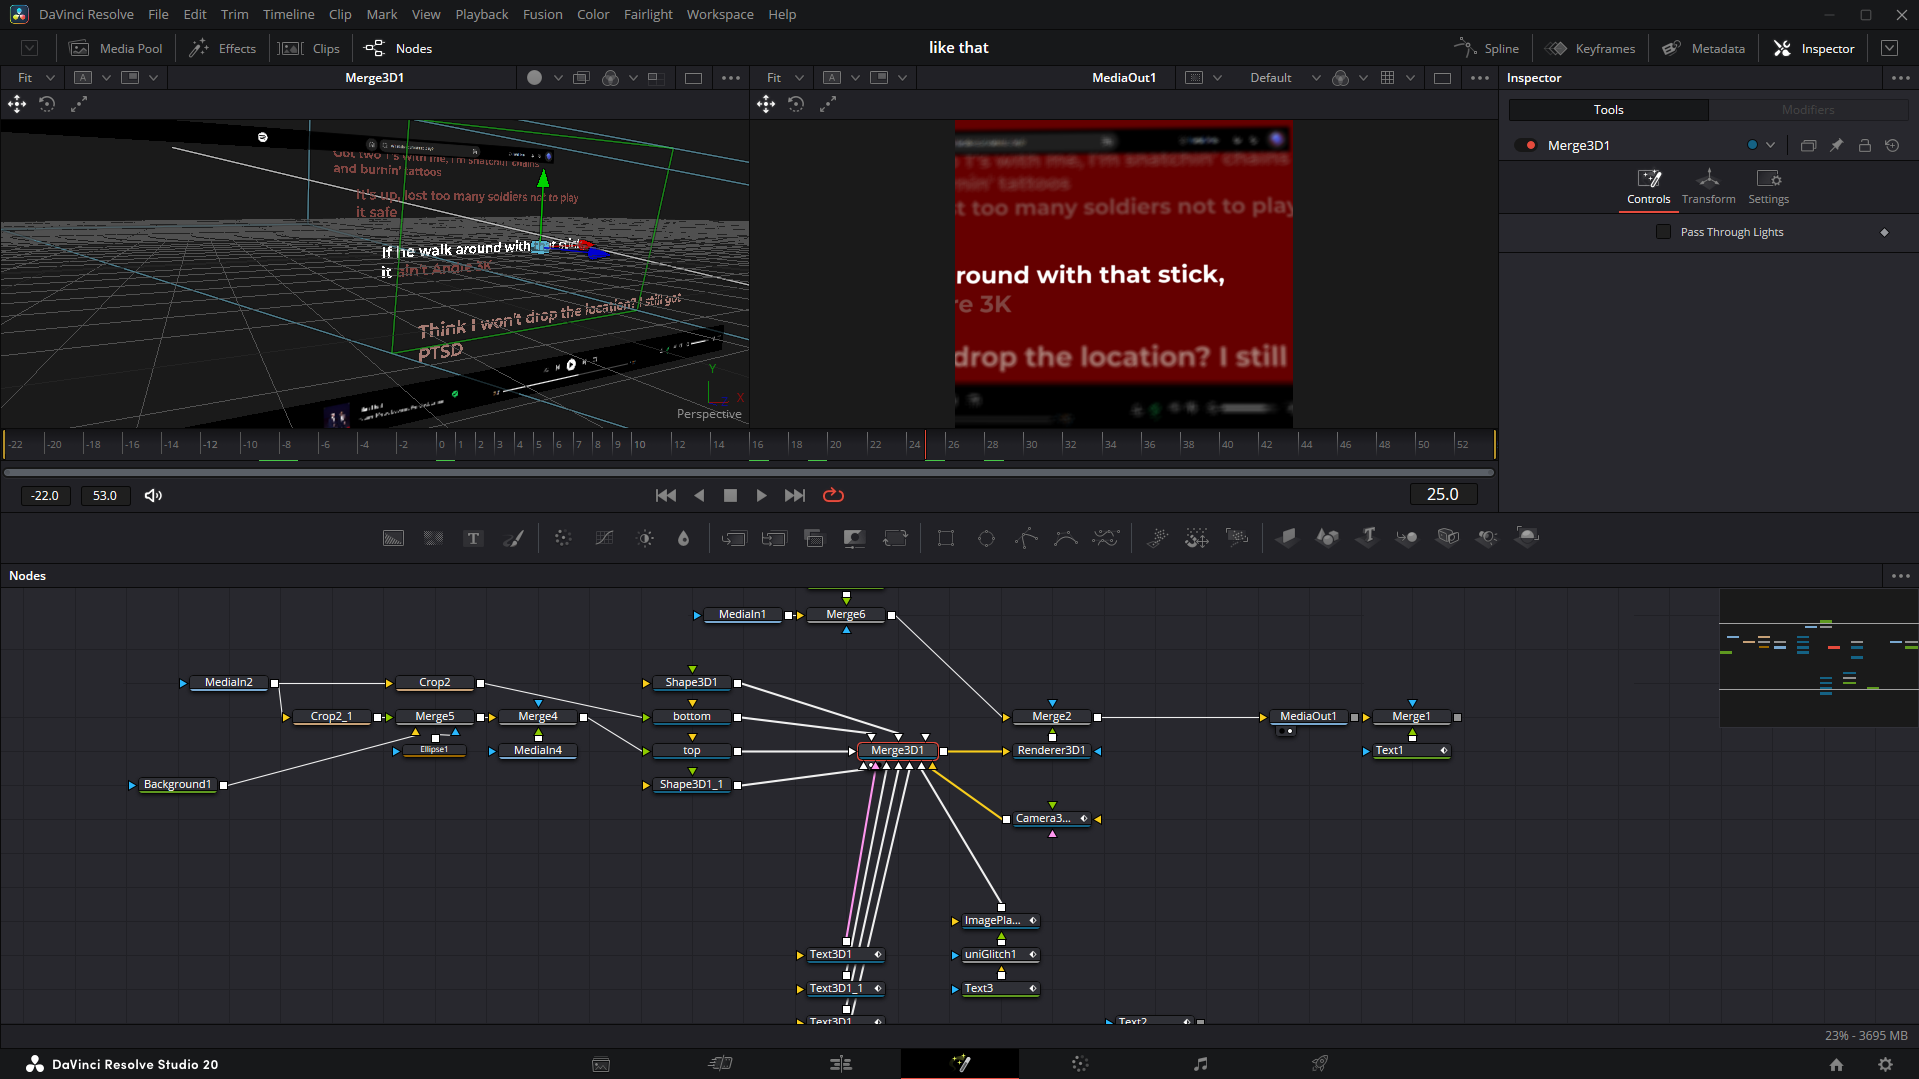
Task: Add a Background node from the toolbar
Action: (393, 538)
